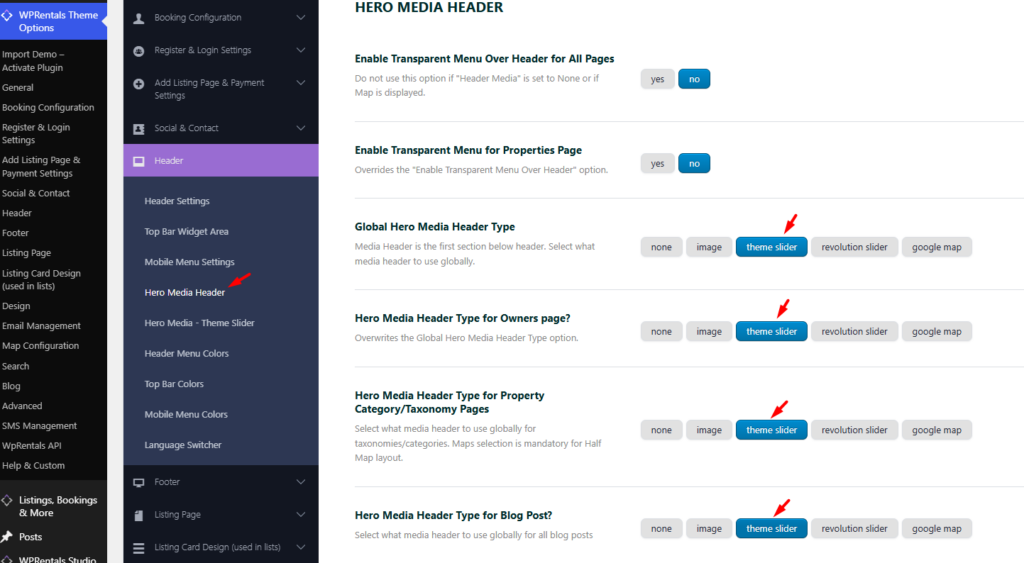This screenshot has width=1024, height=563.
Task: Open Top Bar Colors submenu item
Action: [174, 384]
